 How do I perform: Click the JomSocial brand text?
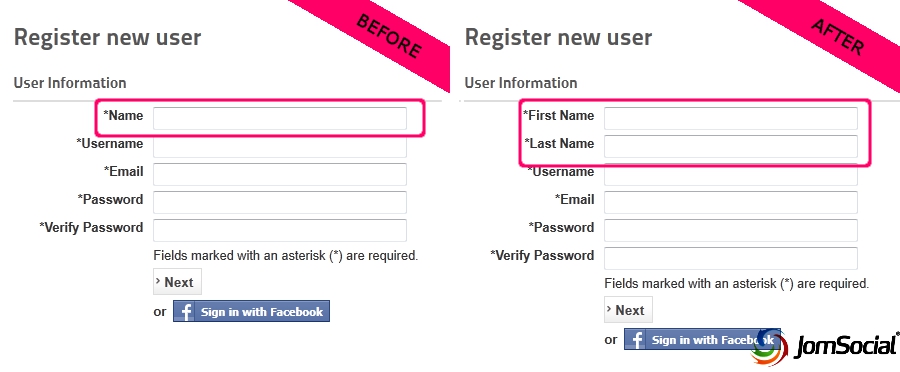[846, 346]
